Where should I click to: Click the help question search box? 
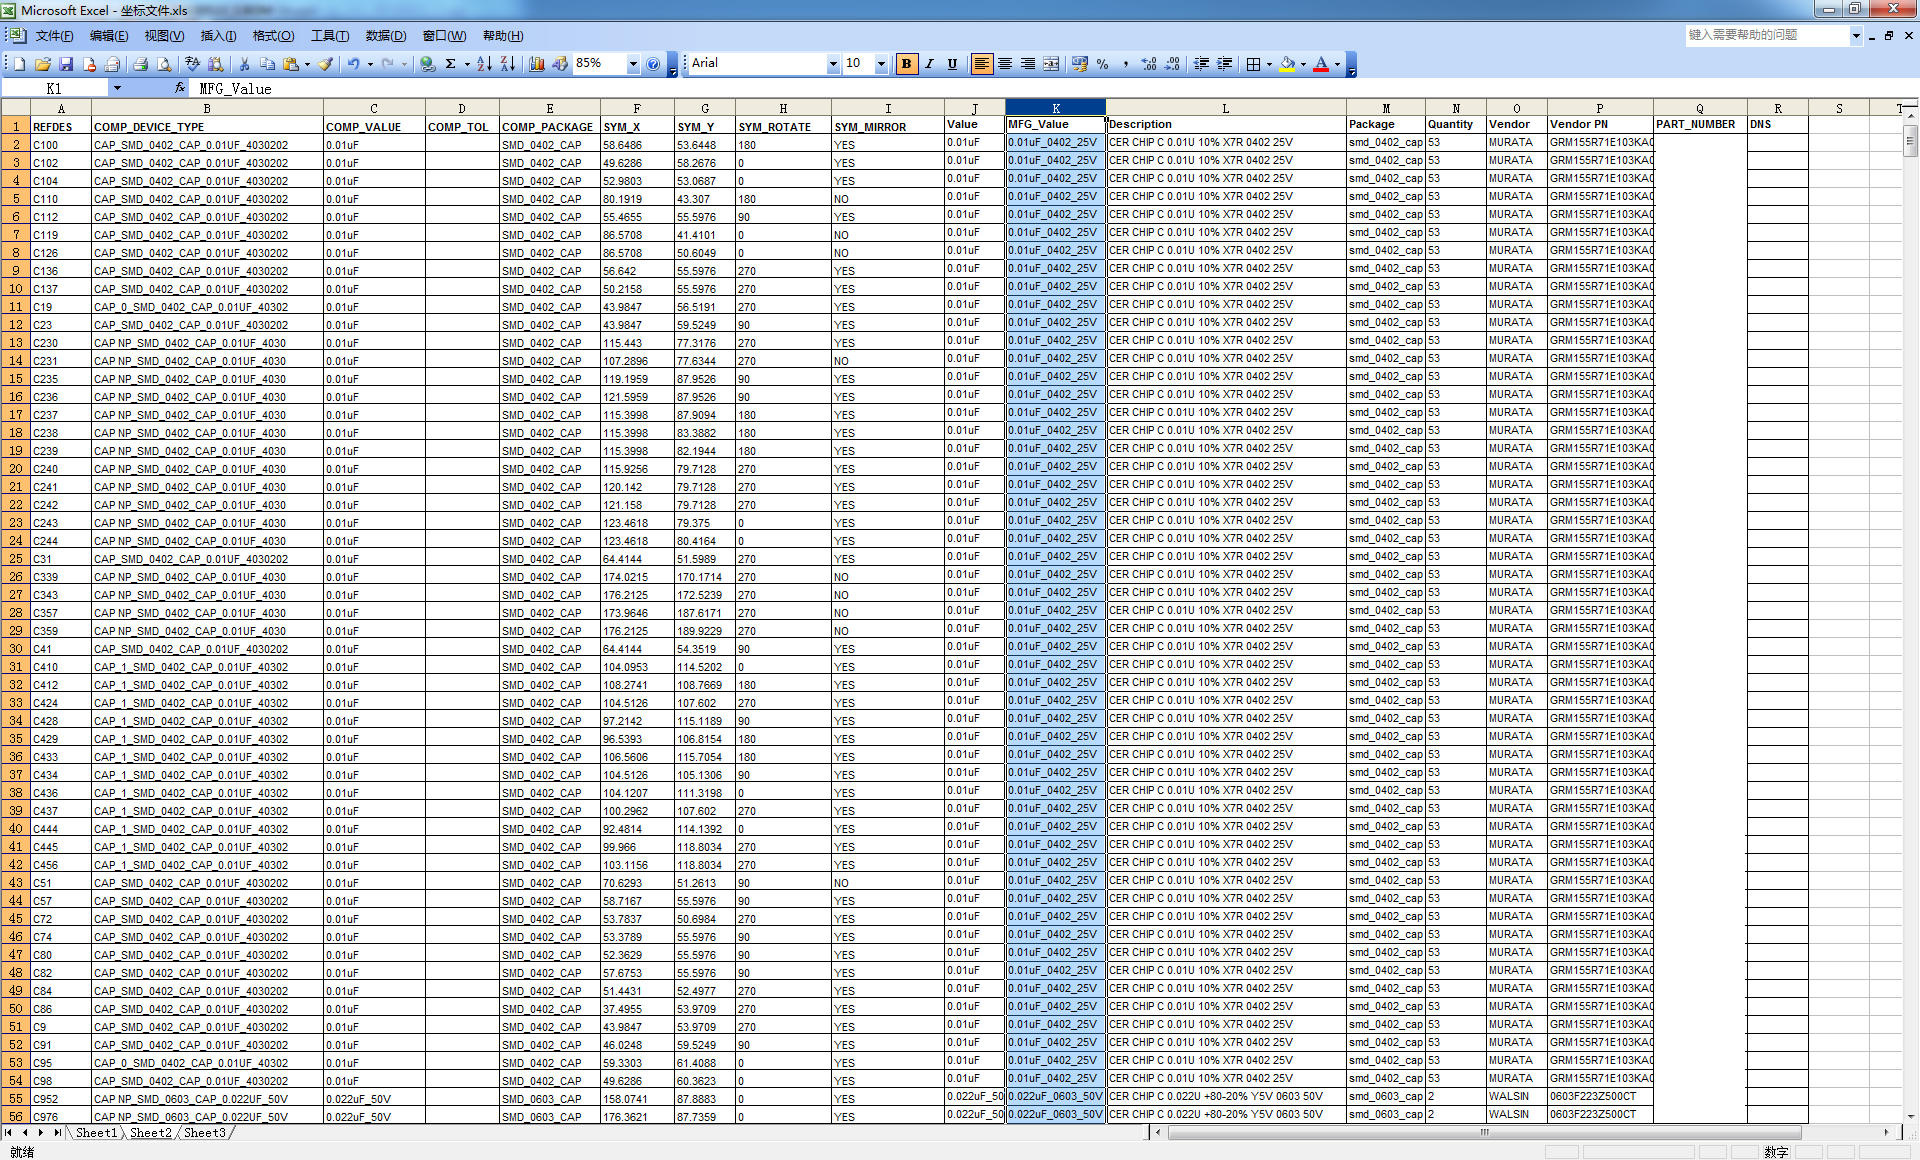[1766, 35]
